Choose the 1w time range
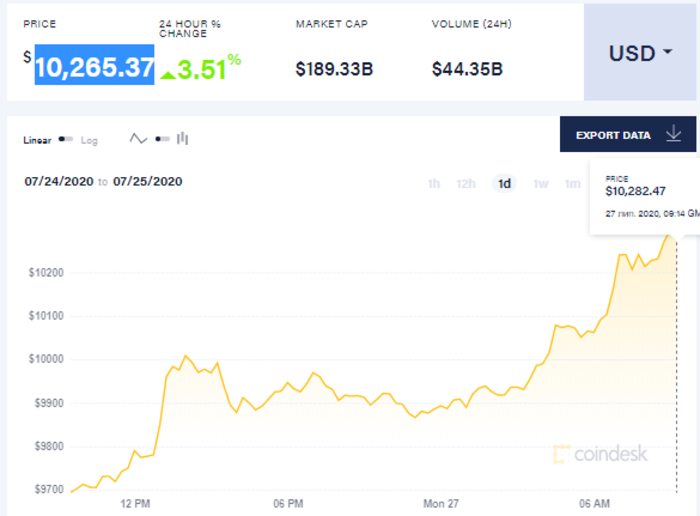The height and width of the screenshot is (516, 700). [540, 183]
